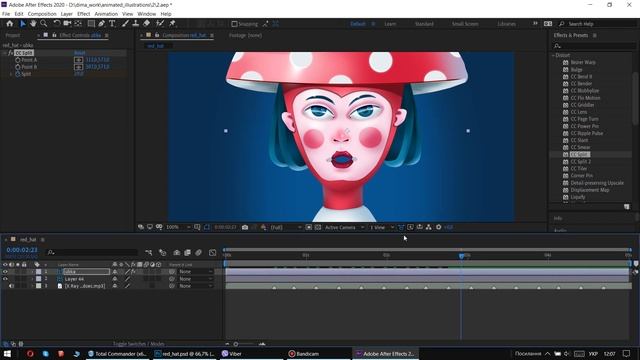The image size is (640, 360).
Task: Select the Hand tool
Action: coord(33,24)
